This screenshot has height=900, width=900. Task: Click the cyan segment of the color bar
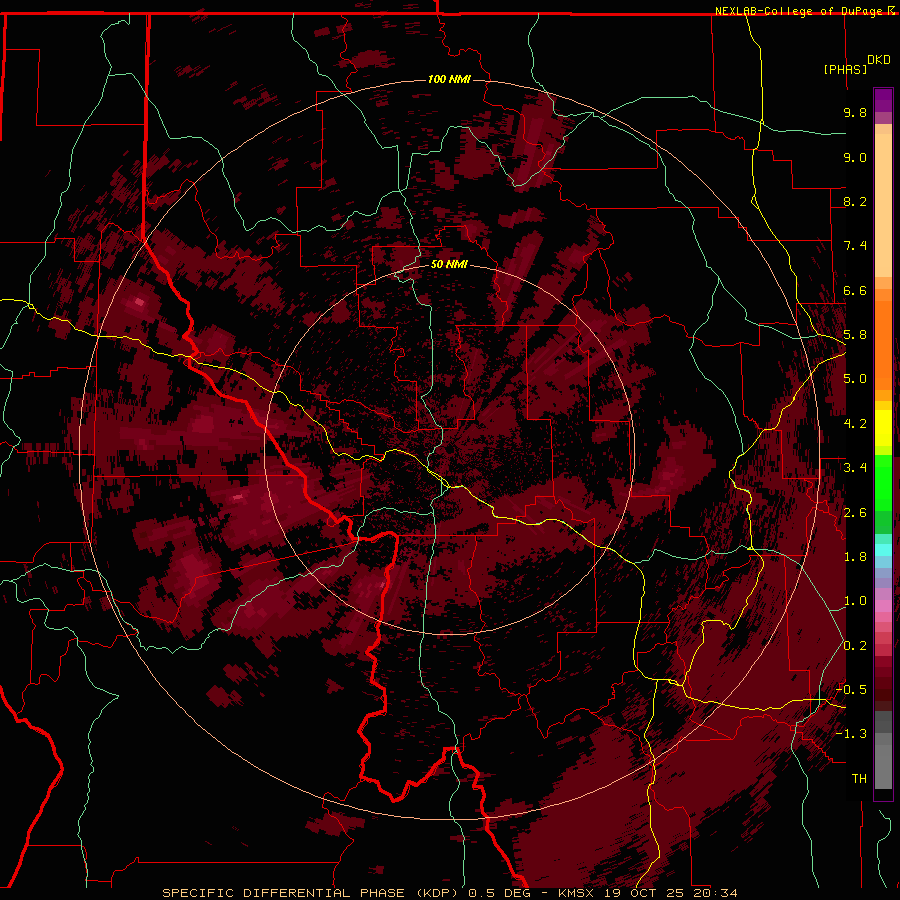[x=883, y=549]
